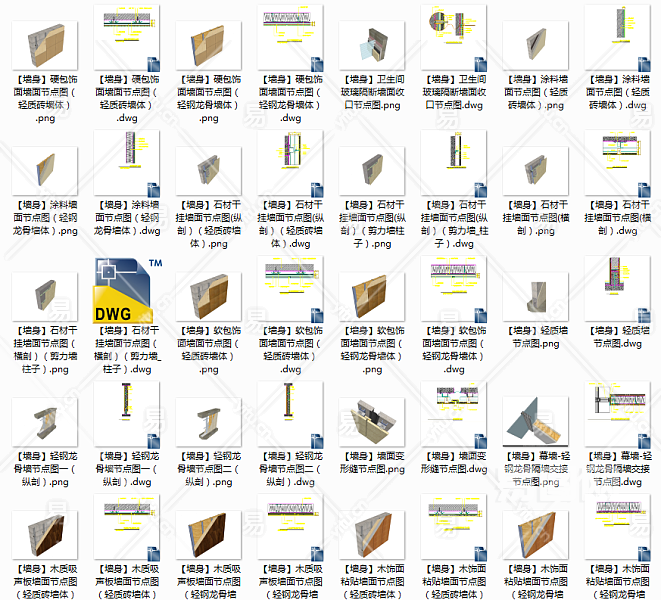Click file name 轻质墙节点图.dwg
This screenshot has height=600, width=661.
pyautogui.click(x=618, y=337)
